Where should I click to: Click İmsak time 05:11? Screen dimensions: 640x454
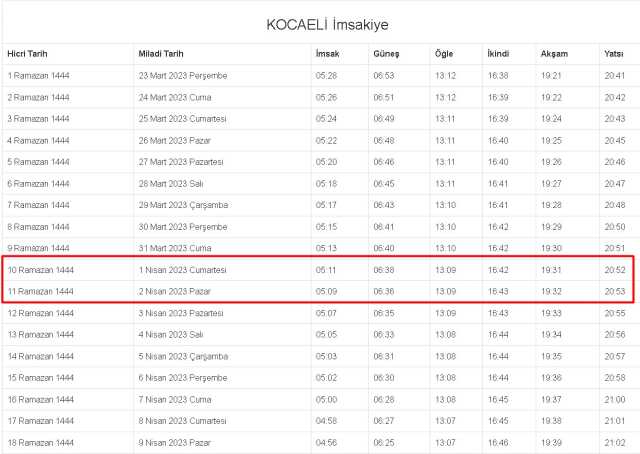(326, 270)
